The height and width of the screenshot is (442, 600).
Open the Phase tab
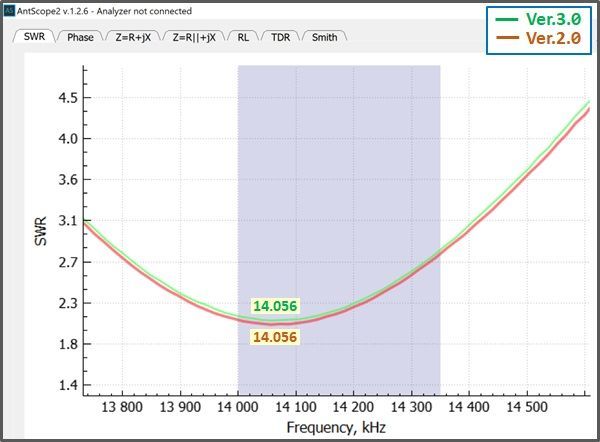(80, 38)
